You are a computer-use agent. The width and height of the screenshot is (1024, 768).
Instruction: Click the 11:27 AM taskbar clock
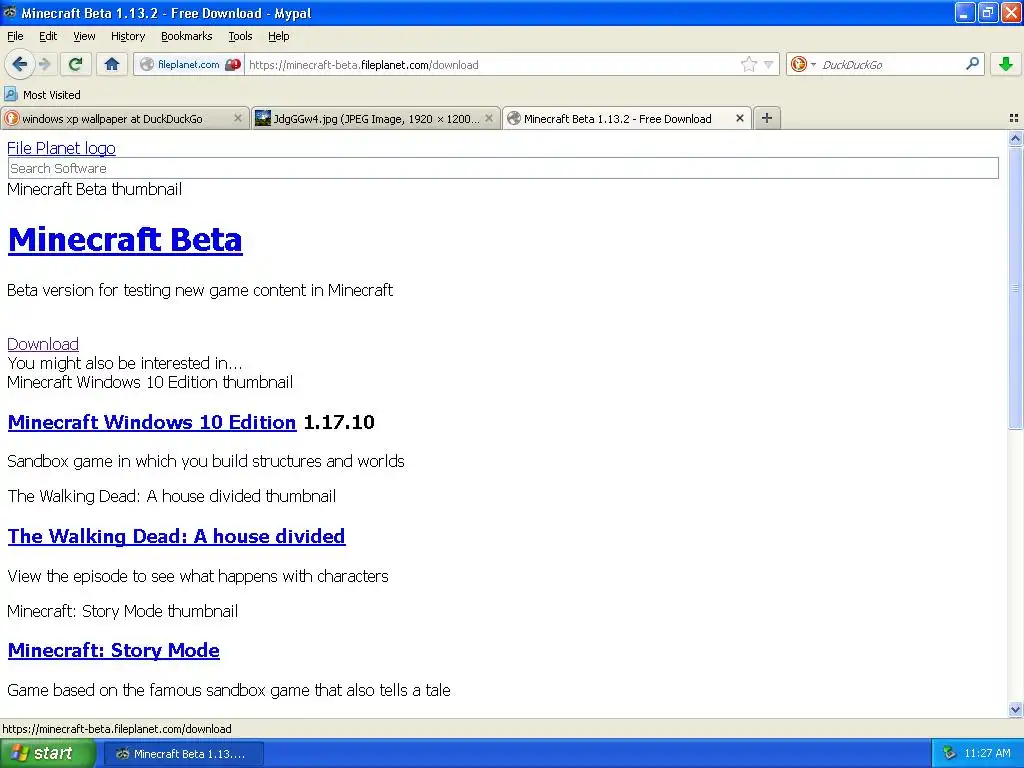[987, 753]
